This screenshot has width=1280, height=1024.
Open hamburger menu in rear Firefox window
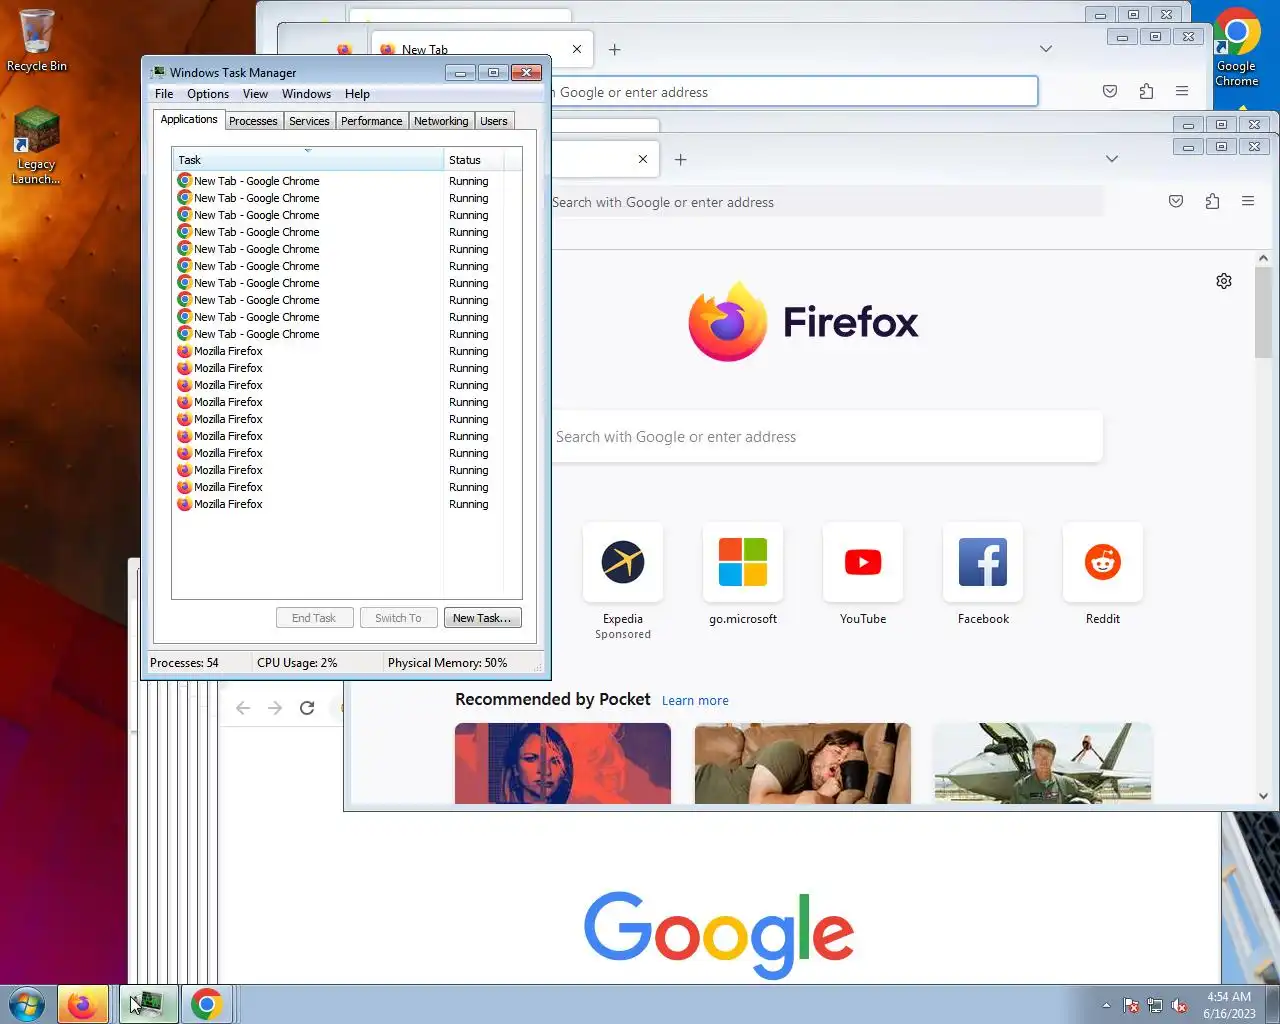[1182, 91]
